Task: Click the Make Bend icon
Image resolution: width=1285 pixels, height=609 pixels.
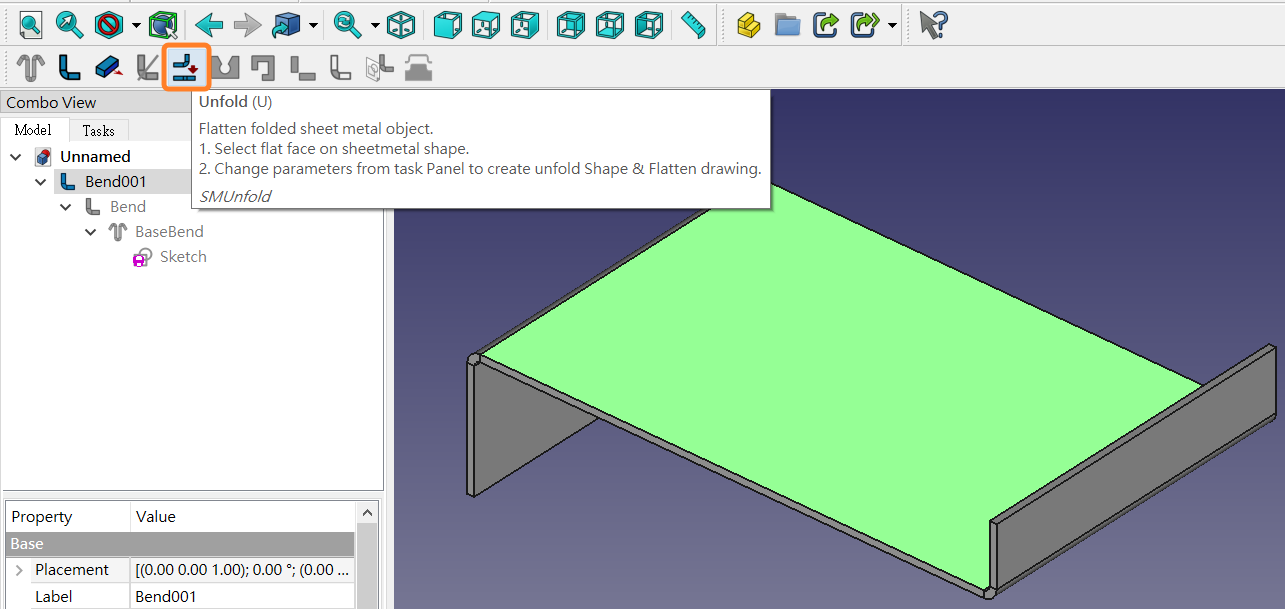Action: (340, 68)
